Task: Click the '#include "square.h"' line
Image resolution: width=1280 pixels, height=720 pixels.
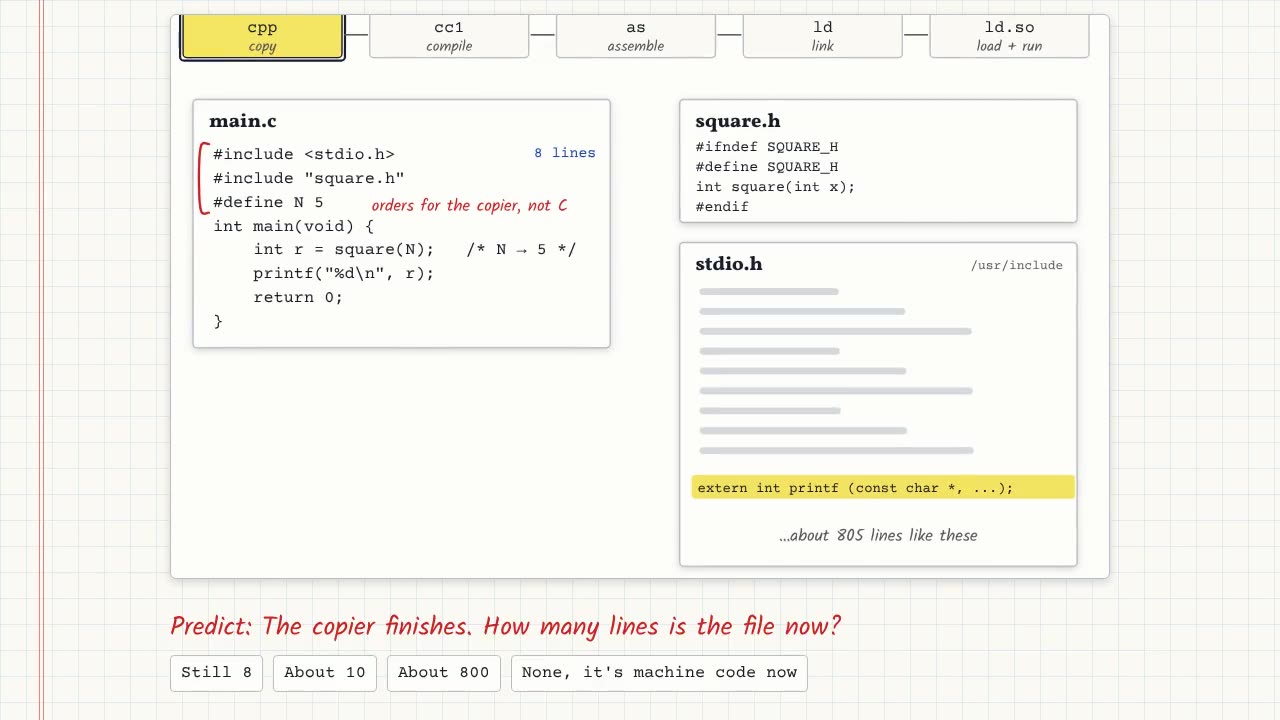Action: (x=309, y=178)
